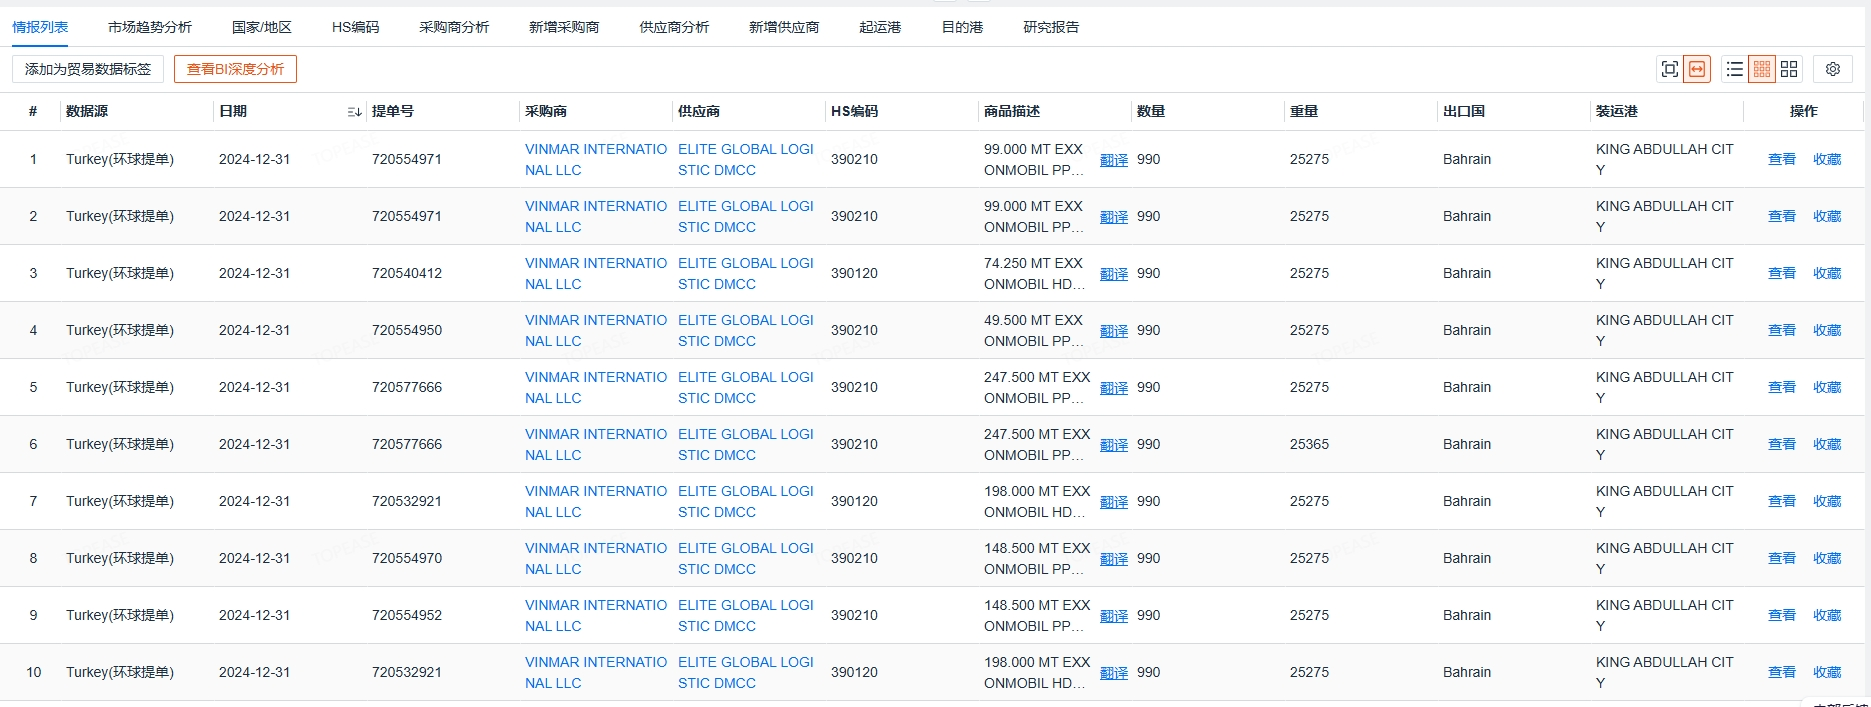Click 收藏 for row 8
Screen dimensions: 1871x707
point(1826,558)
